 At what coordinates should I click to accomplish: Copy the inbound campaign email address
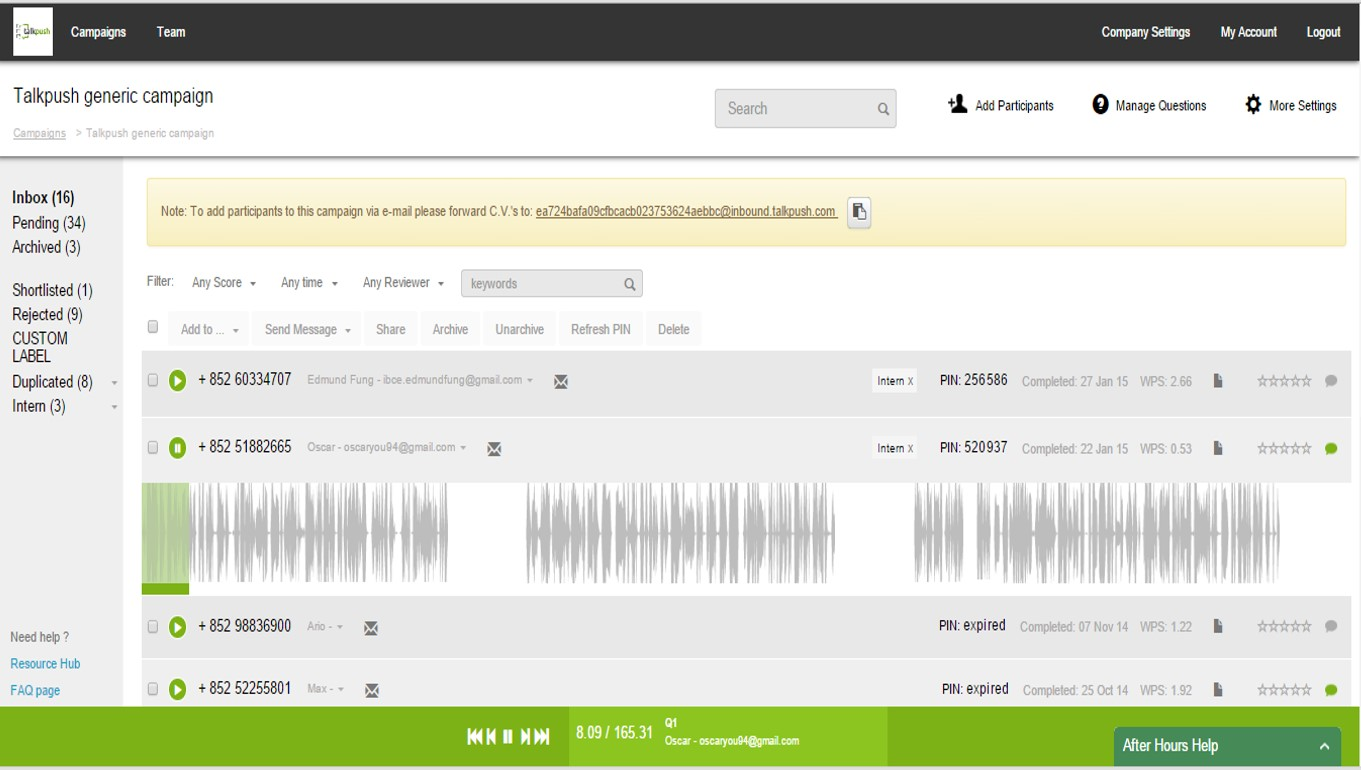pyautogui.click(x=858, y=212)
